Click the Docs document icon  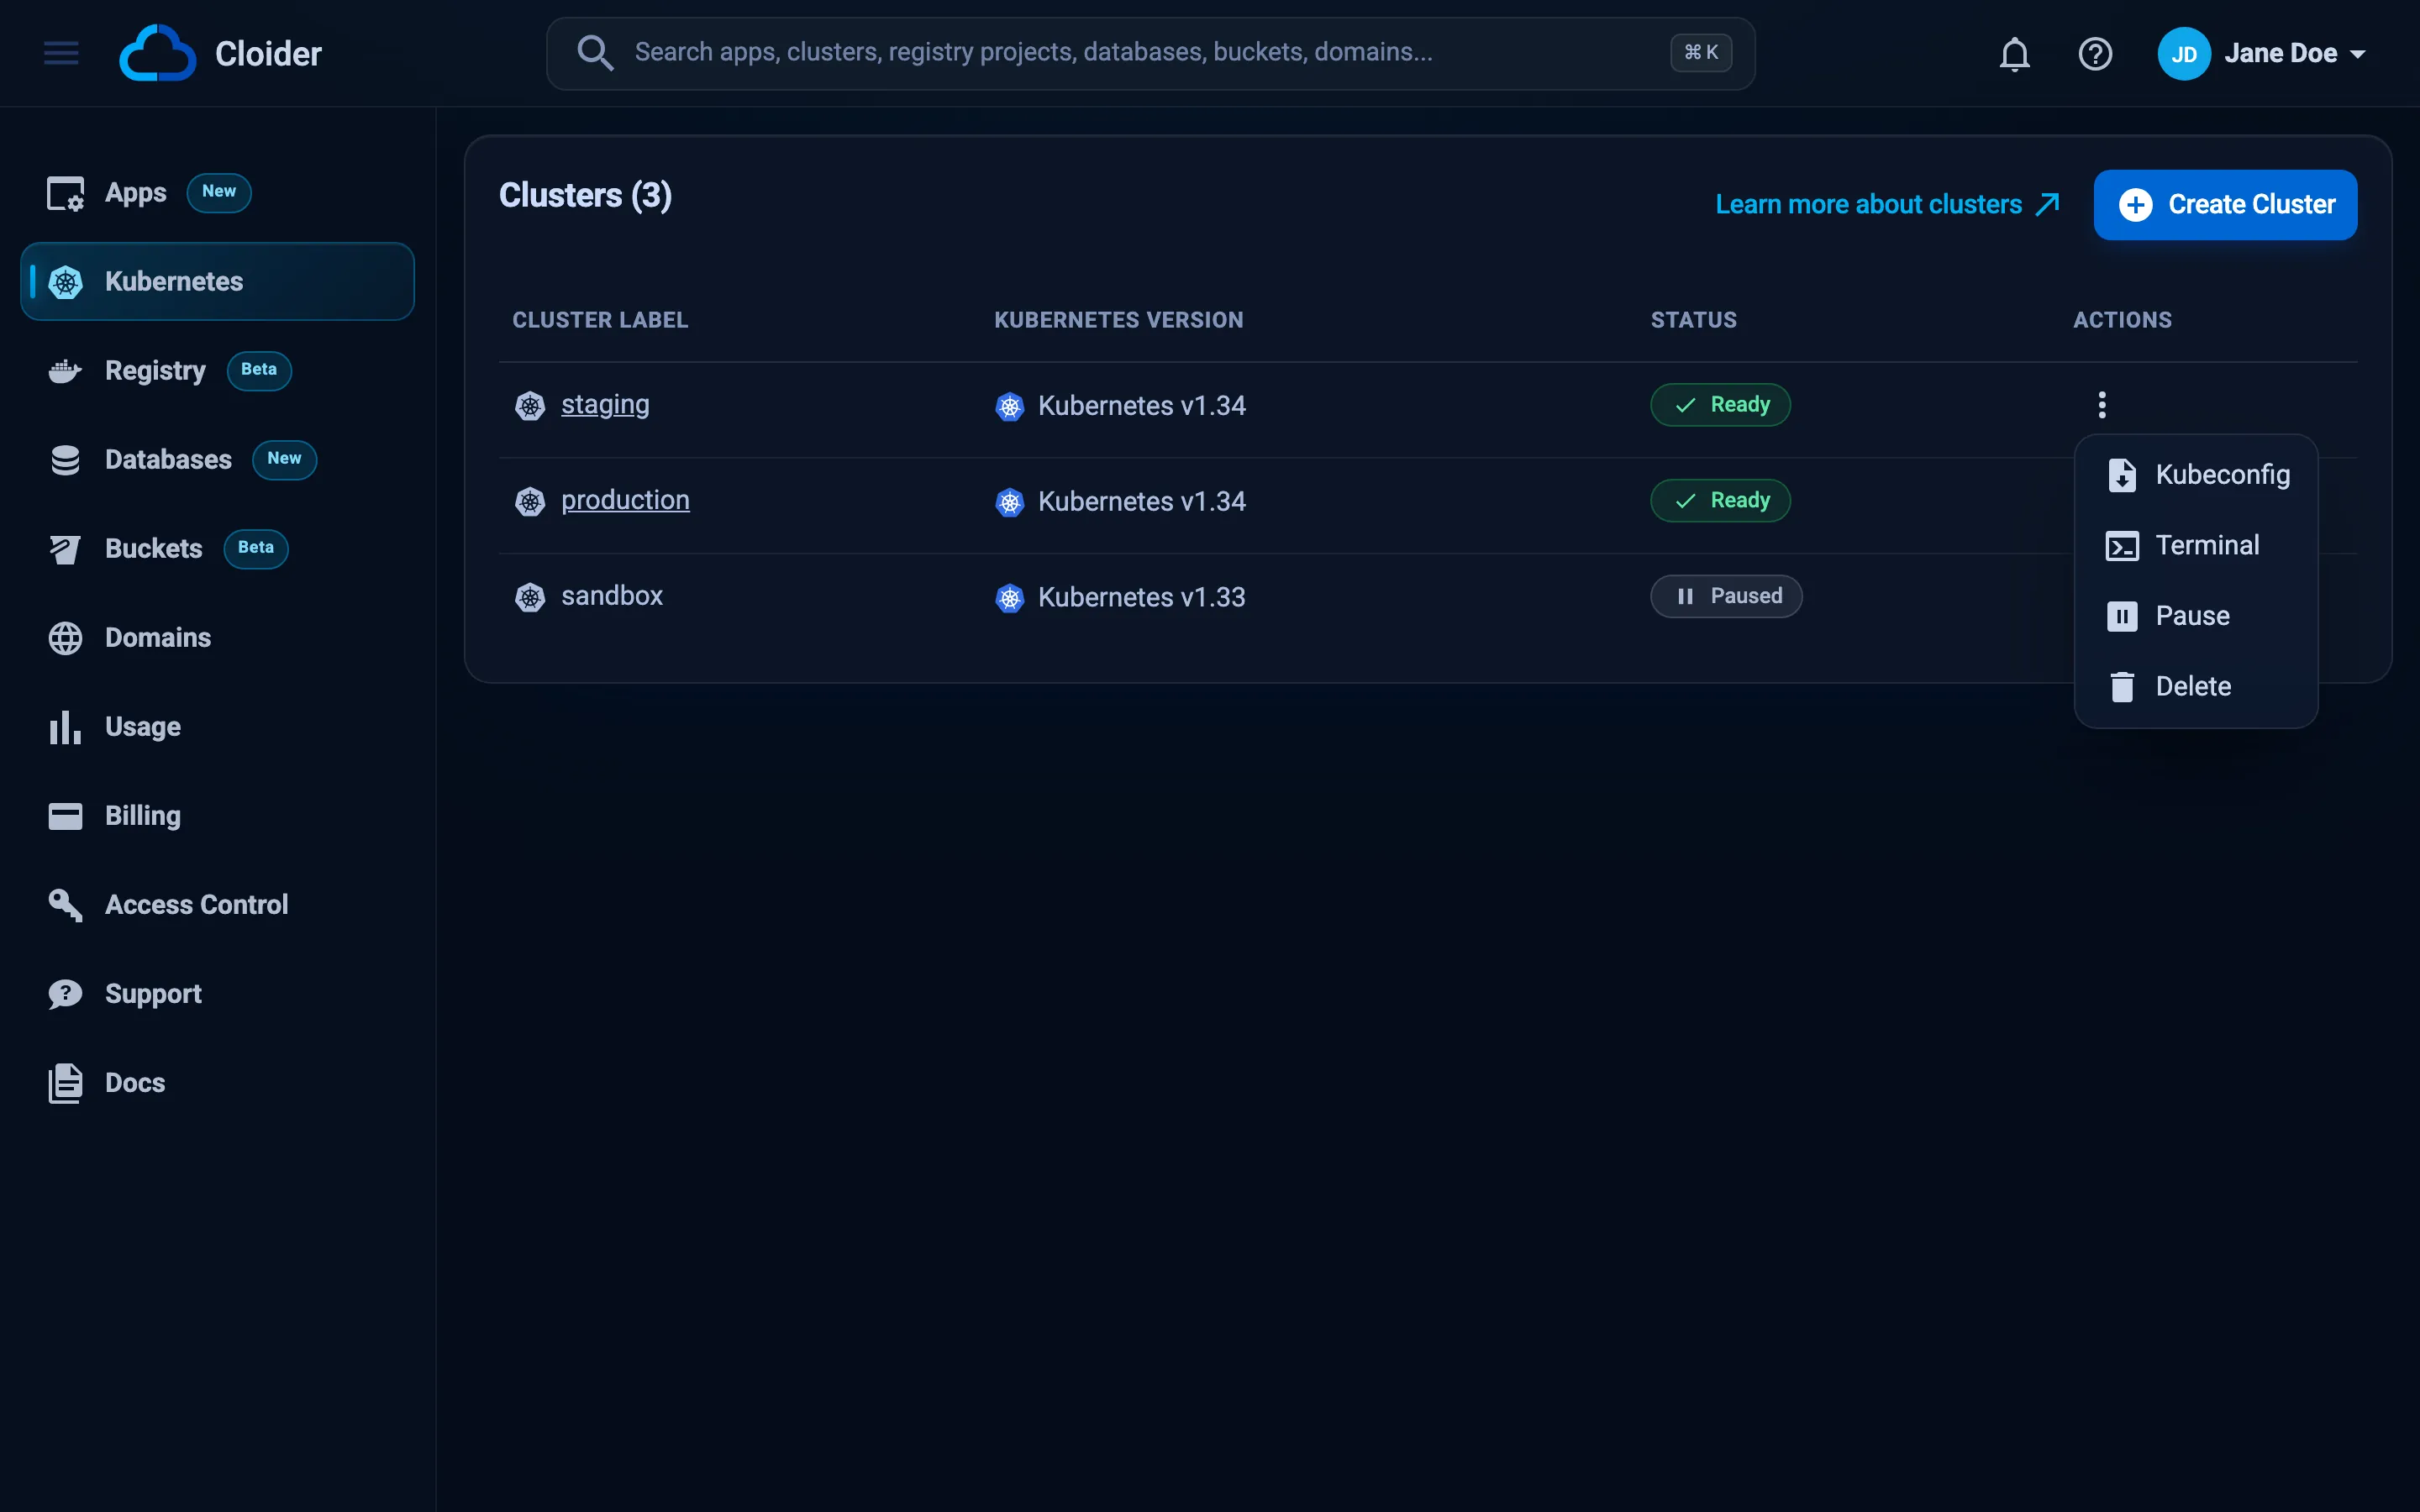[65, 1082]
